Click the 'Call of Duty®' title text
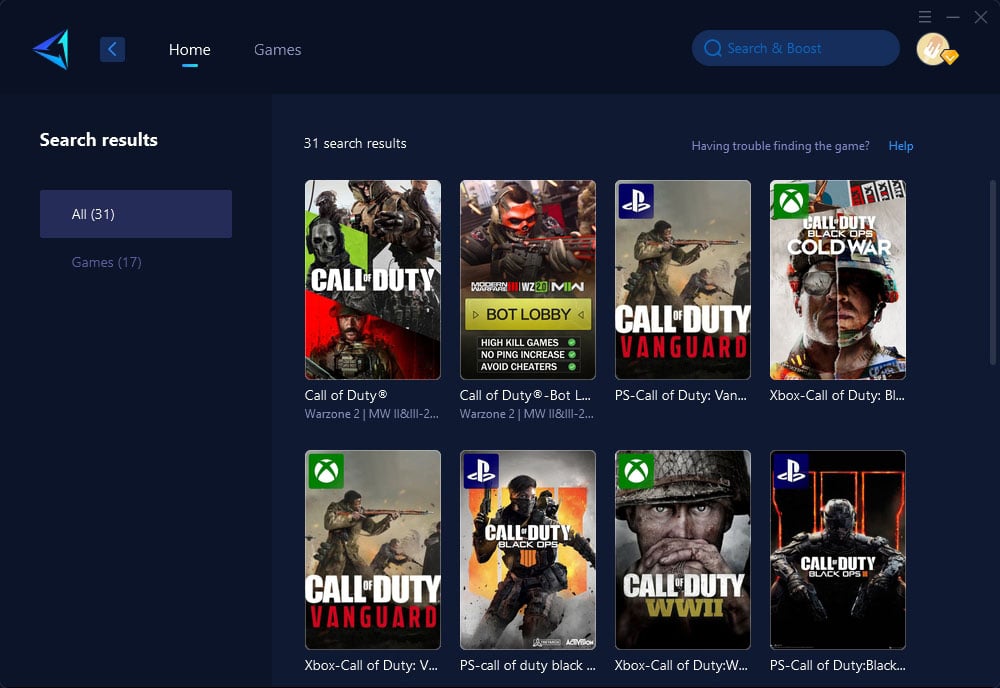Screen dimensions: 1000x688 (x=346, y=395)
